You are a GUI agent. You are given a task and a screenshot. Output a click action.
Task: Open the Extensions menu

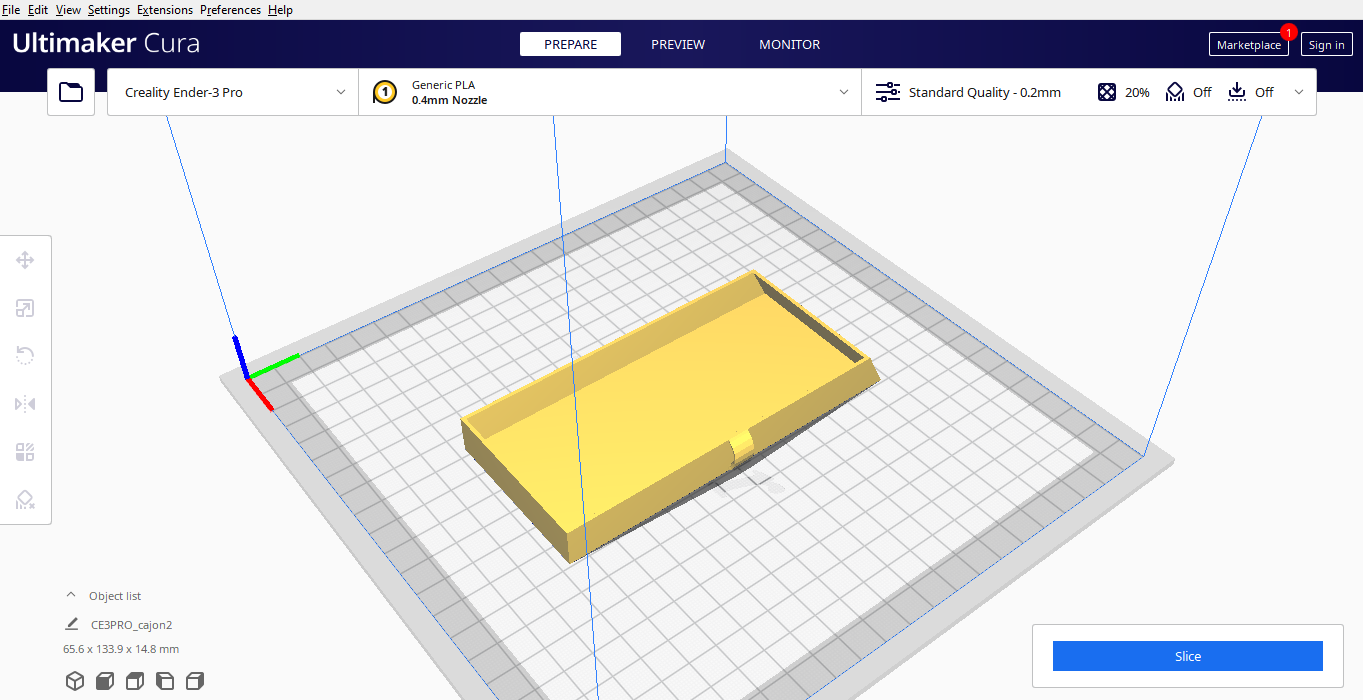164,9
